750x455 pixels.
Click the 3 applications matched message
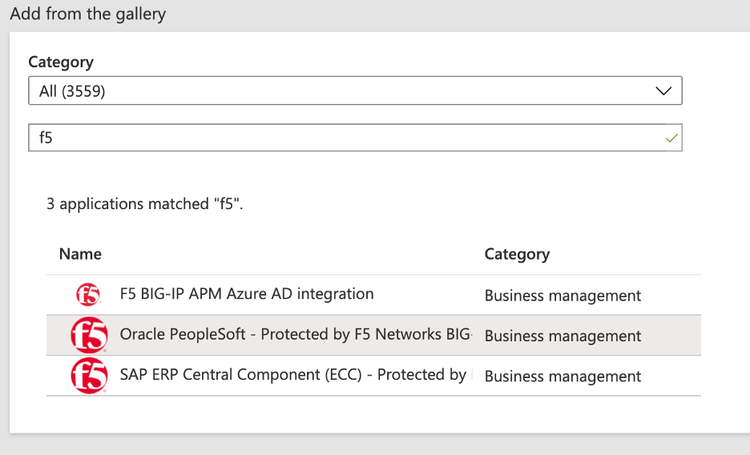pos(145,204)
